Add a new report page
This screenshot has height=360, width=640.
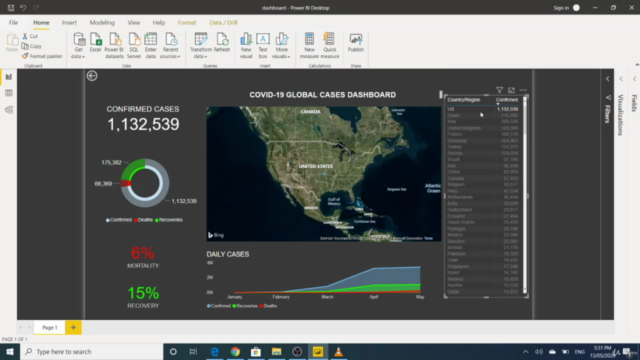point(73,327)
